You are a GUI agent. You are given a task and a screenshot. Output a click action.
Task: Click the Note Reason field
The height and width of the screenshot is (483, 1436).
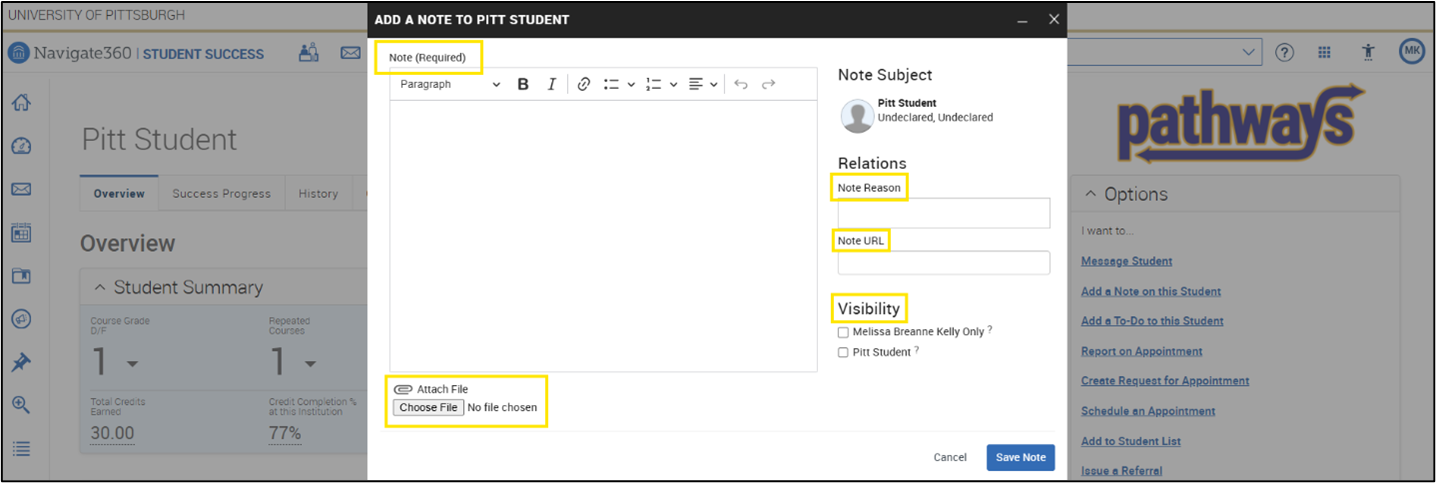pos(944,213)
